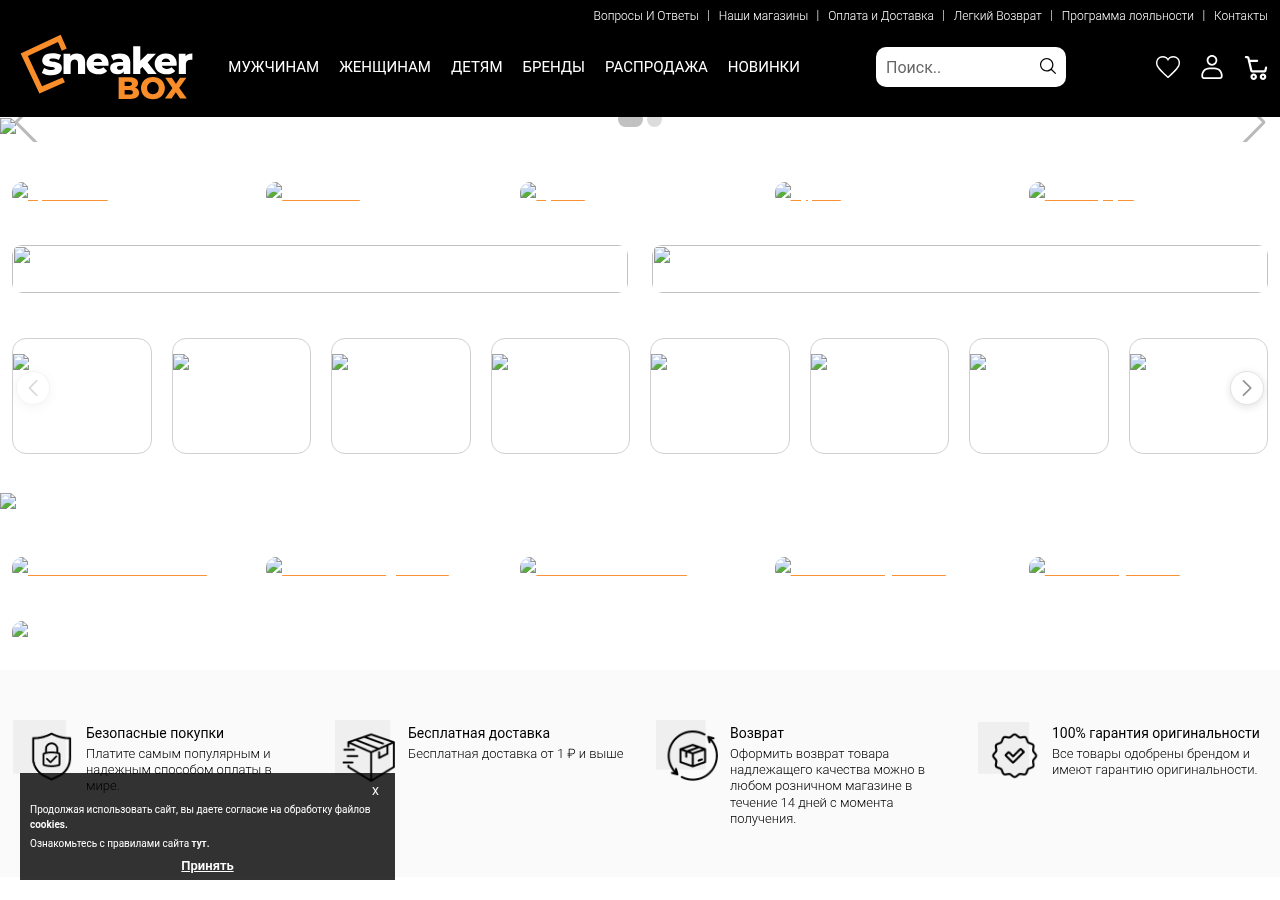Open the shopping cart icon
Viewport: 1280px width, 900px height.
(x=1256, y=67)
